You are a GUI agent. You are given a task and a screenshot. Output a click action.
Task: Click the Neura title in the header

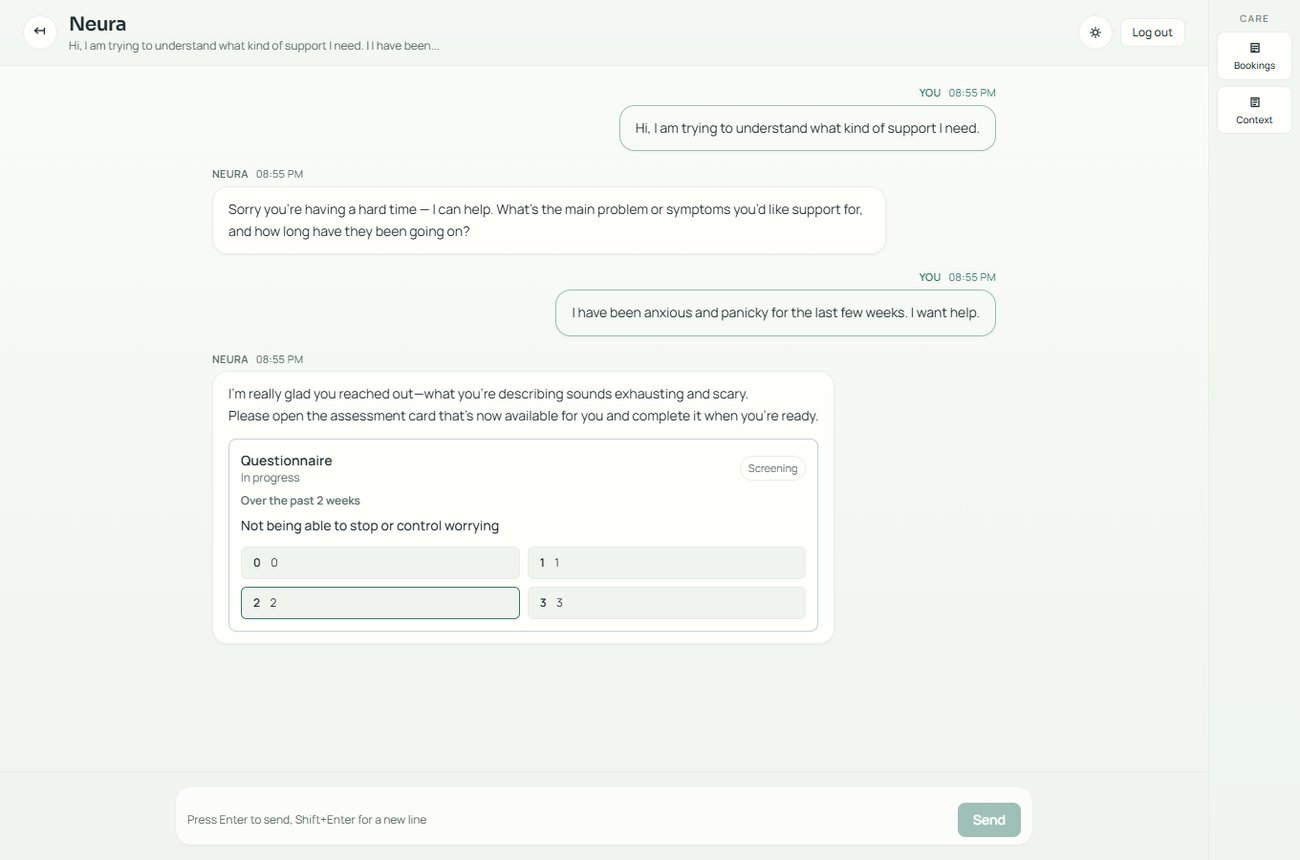click(97, 24)
